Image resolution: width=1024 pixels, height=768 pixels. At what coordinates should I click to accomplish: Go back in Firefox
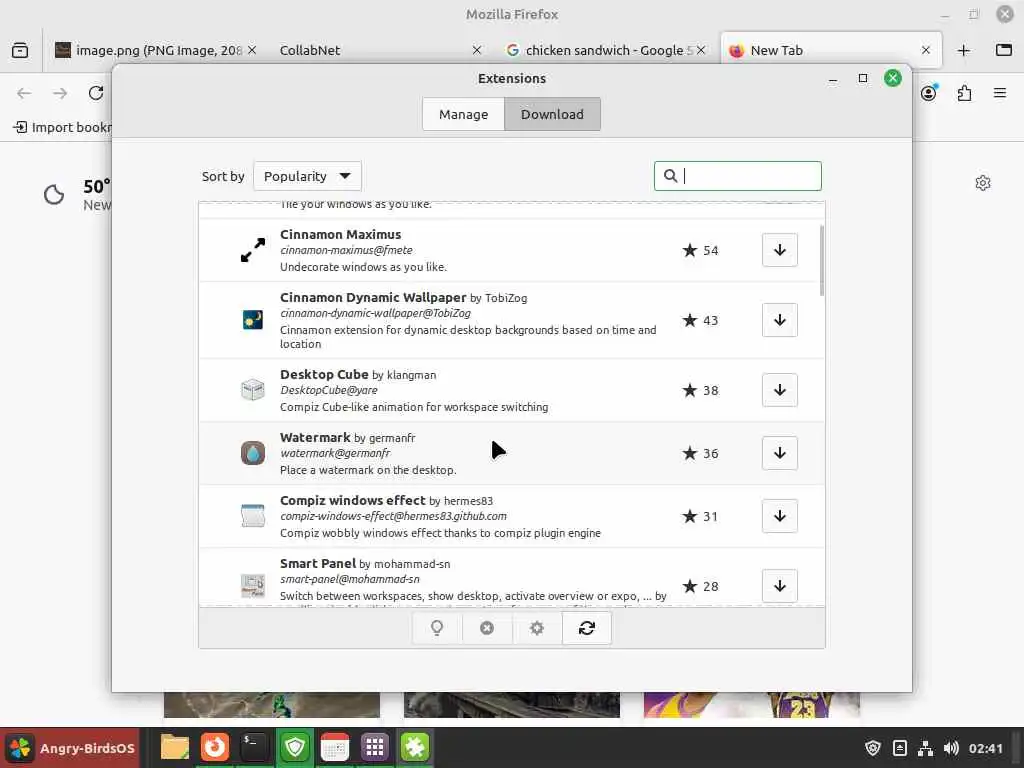point(24,93)
